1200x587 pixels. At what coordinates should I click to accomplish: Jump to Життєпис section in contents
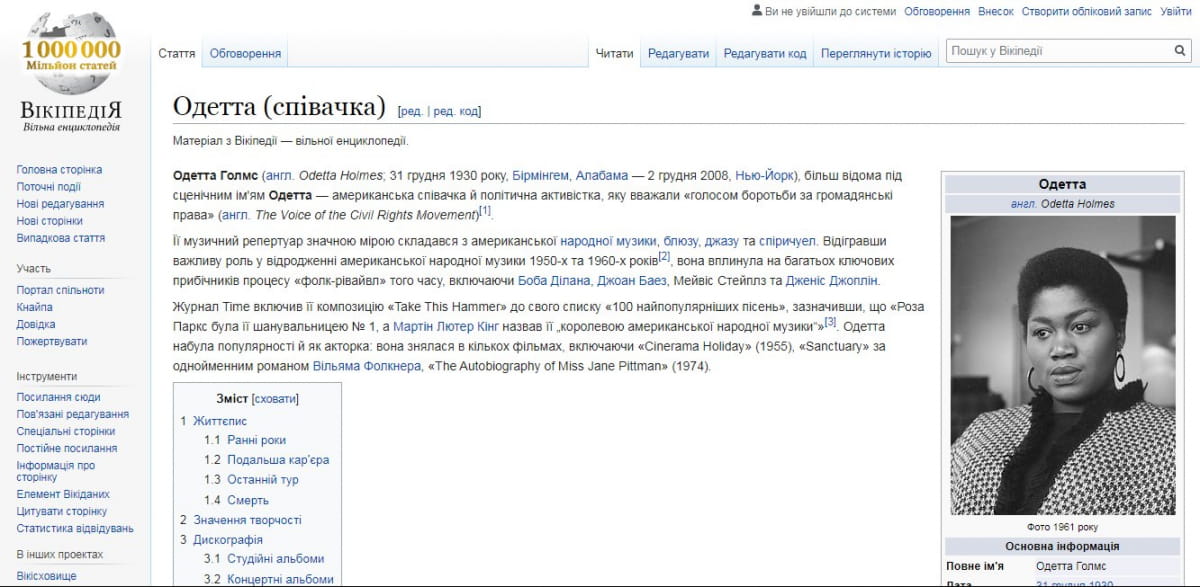[x=219, y=421]
